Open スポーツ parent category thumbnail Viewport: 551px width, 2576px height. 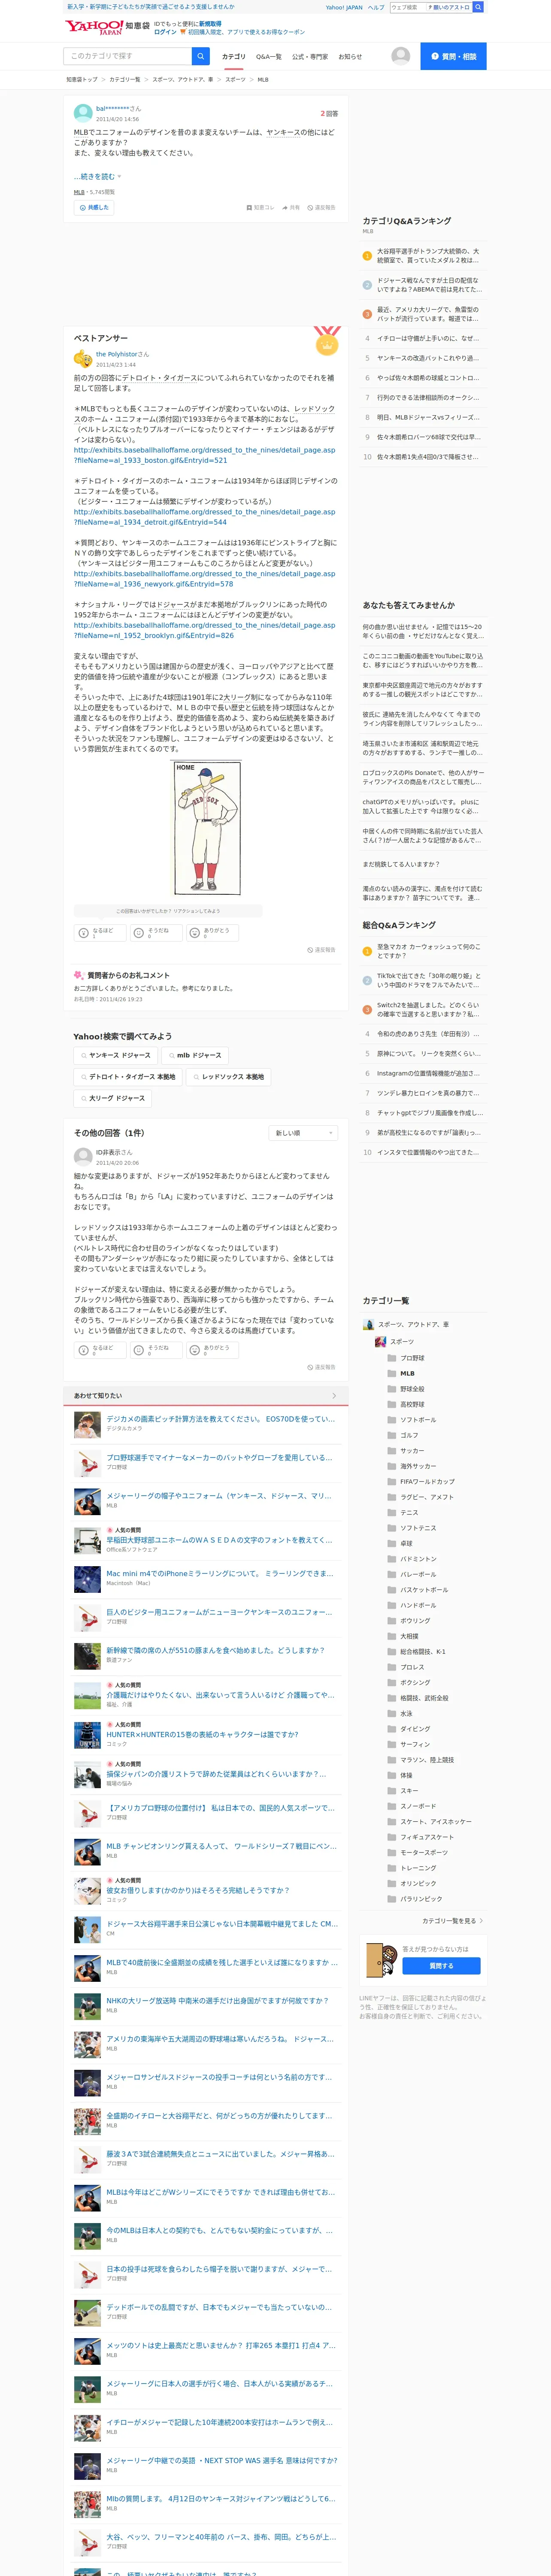380,1342
